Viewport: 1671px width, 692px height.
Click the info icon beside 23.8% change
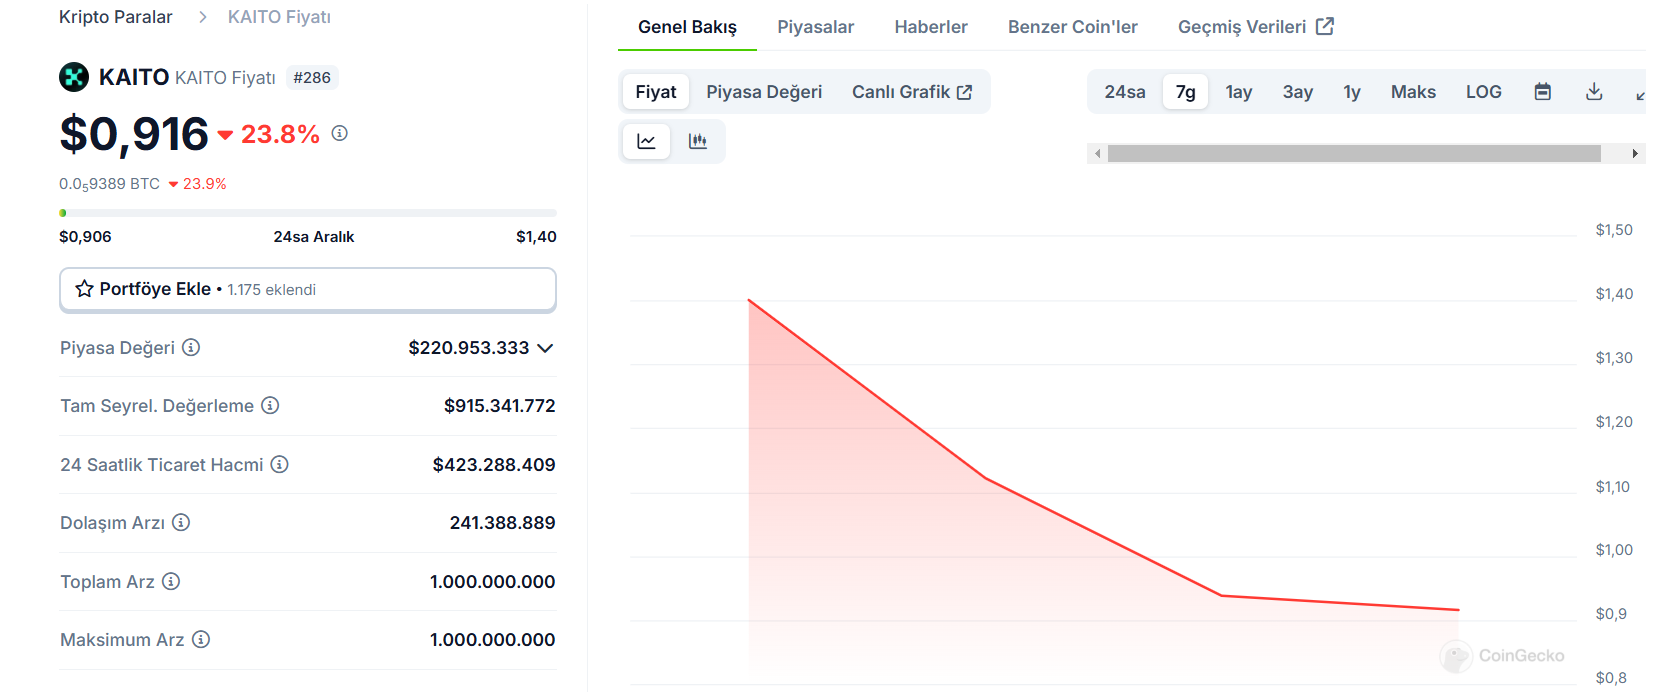(340, 133)
